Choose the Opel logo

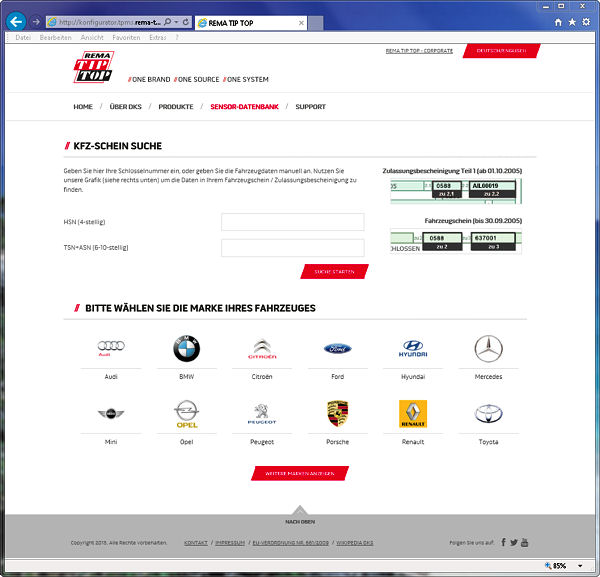click(x=187, y=414)
